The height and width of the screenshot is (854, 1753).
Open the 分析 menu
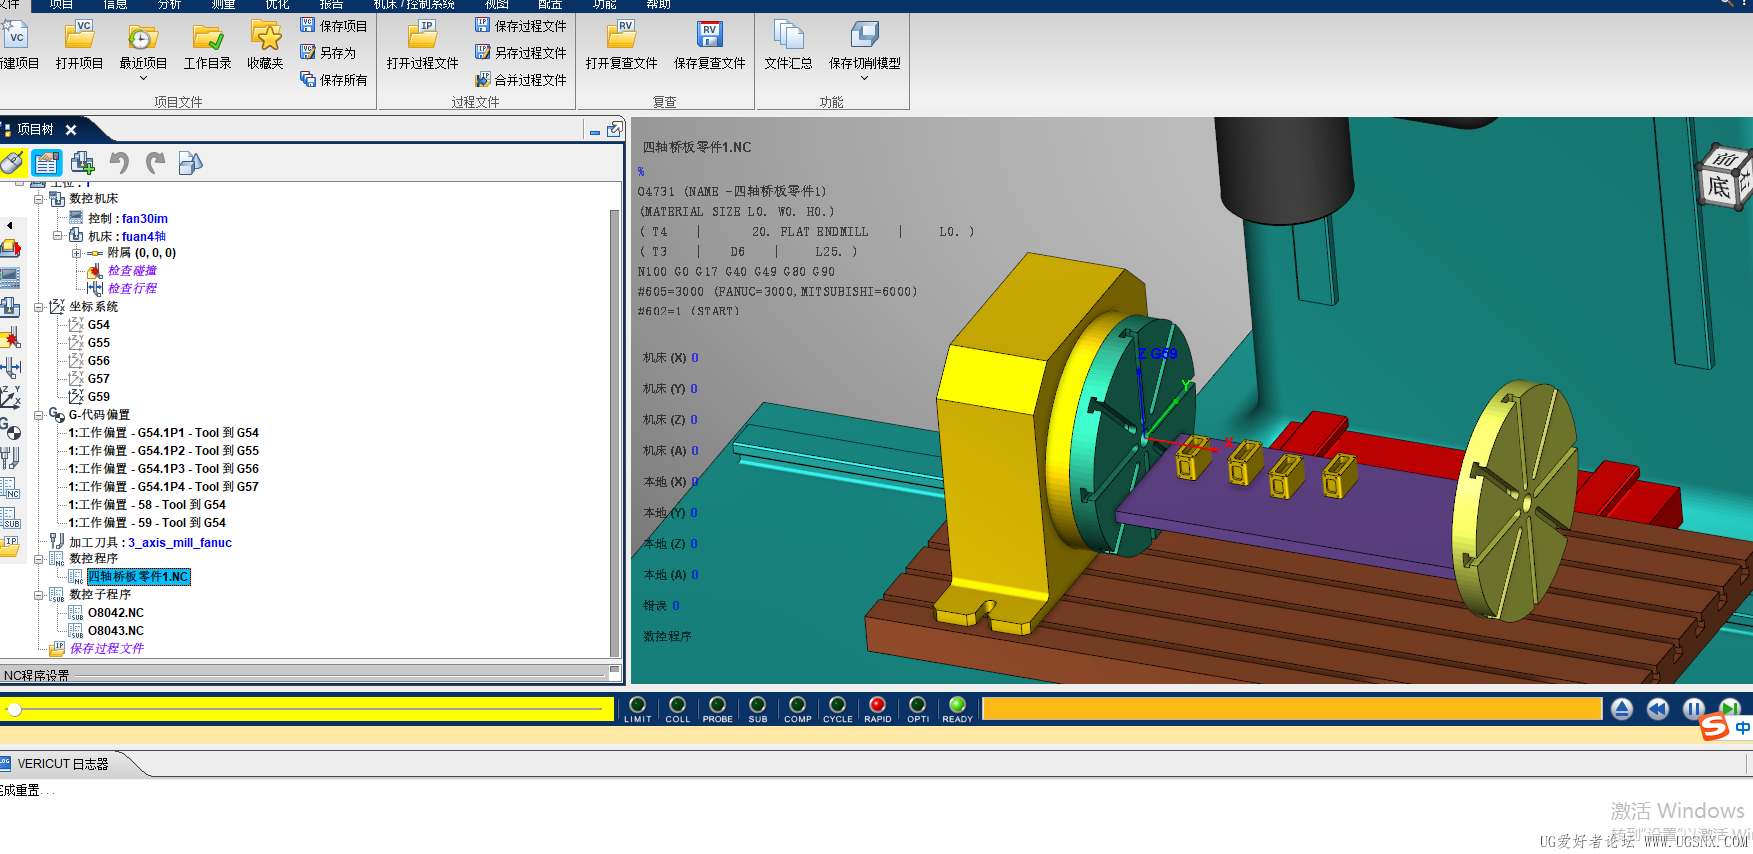pyautogui.click(x=169, y=4)
